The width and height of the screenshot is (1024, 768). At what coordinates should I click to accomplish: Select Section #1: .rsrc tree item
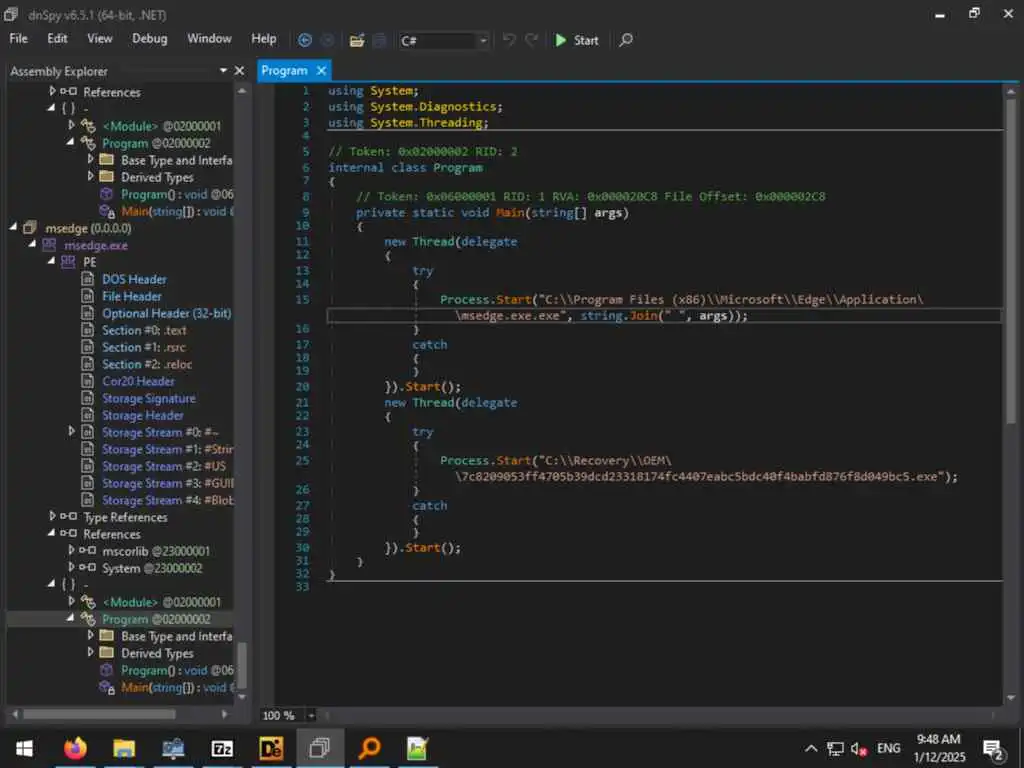(143, 347)
